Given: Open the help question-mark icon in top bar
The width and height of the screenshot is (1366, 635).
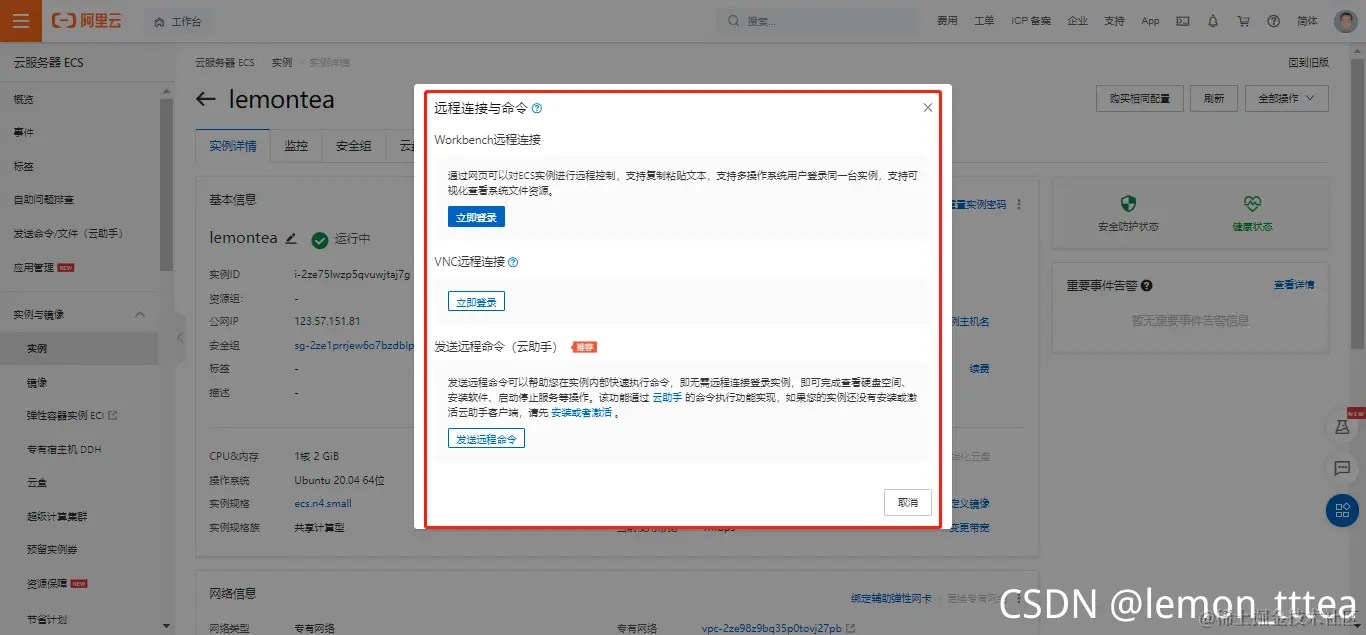Looking at the screenshot, I should click(x=1273, y=21).
